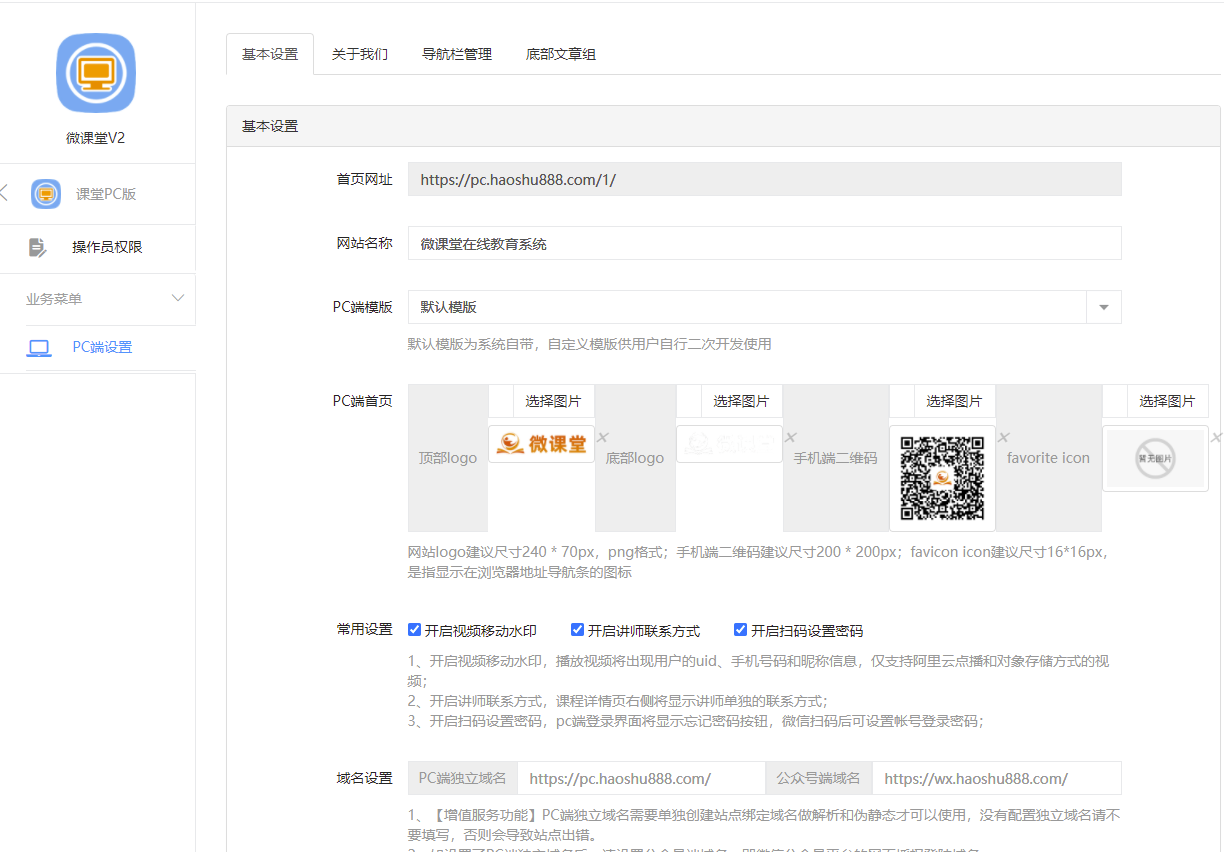Click the QR code thumbnail
1224x852 pixels.
point(942,478)
